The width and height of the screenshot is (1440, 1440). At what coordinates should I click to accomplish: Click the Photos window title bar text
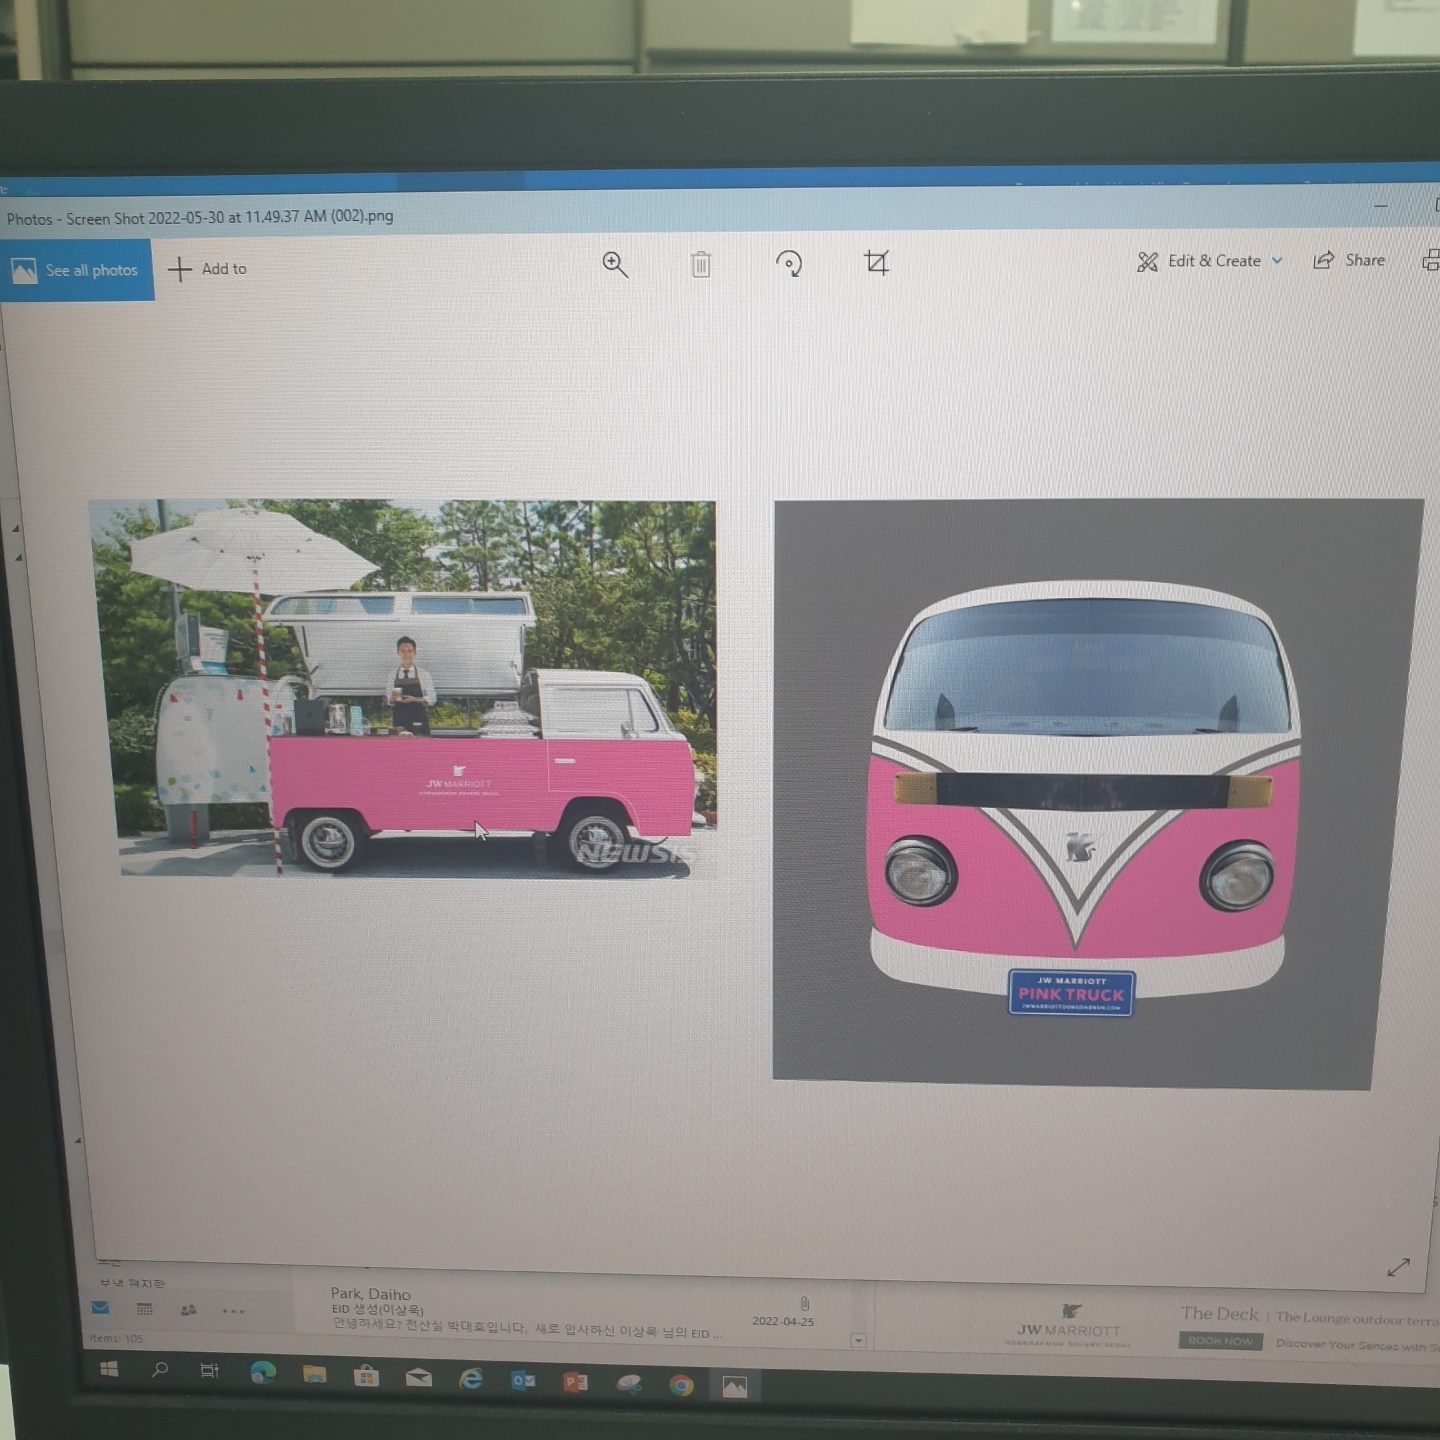(200, 217)
